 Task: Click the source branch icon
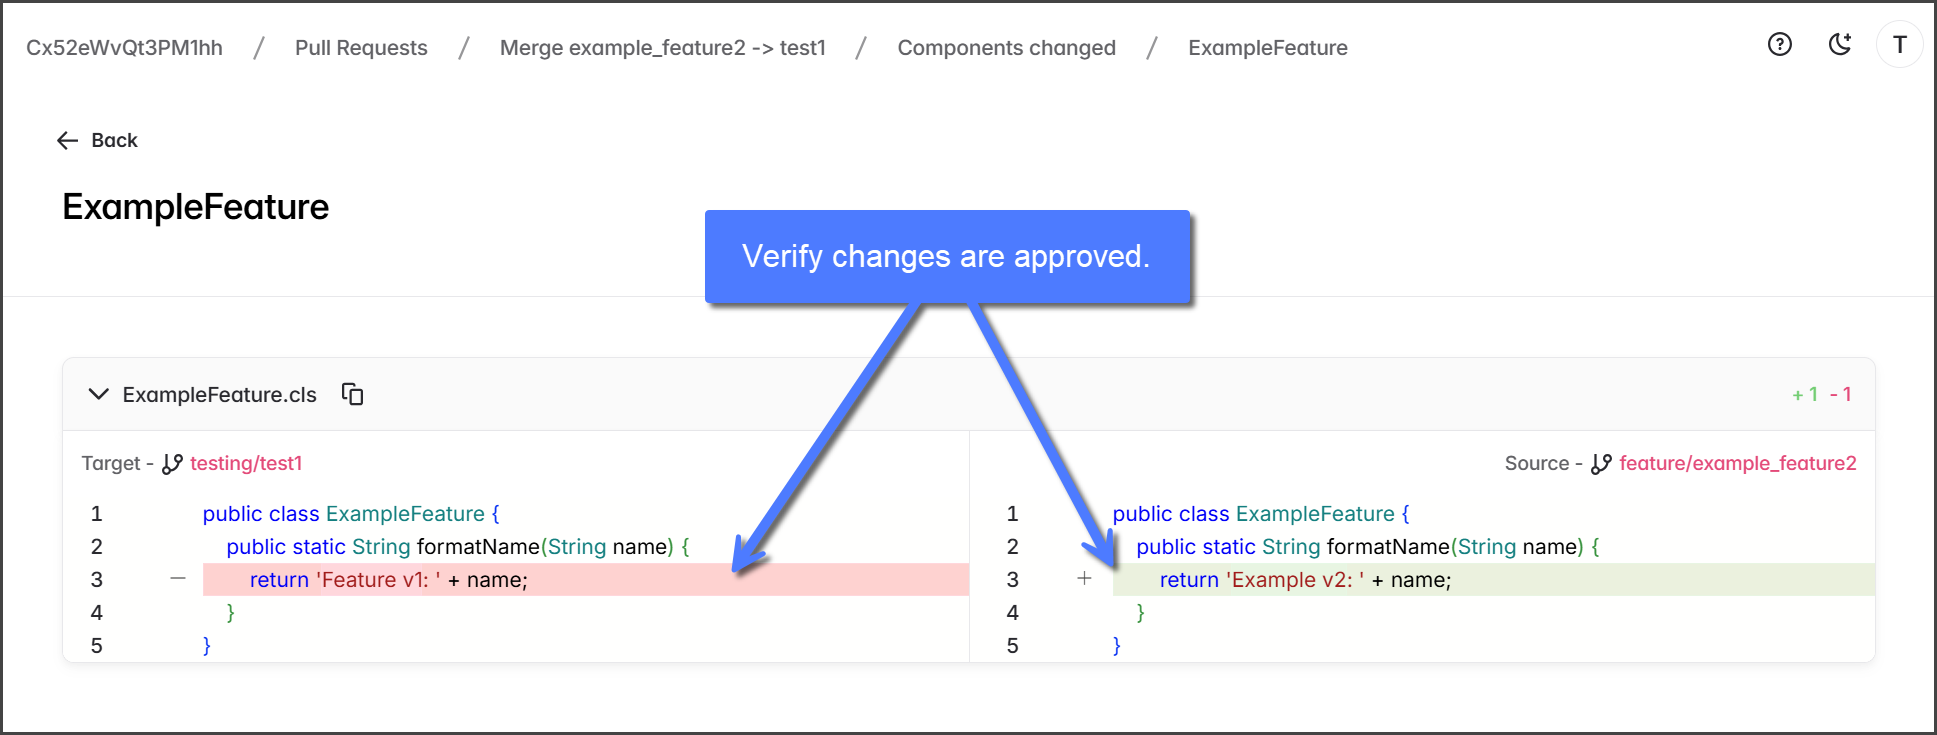[x=1601, y=464]
